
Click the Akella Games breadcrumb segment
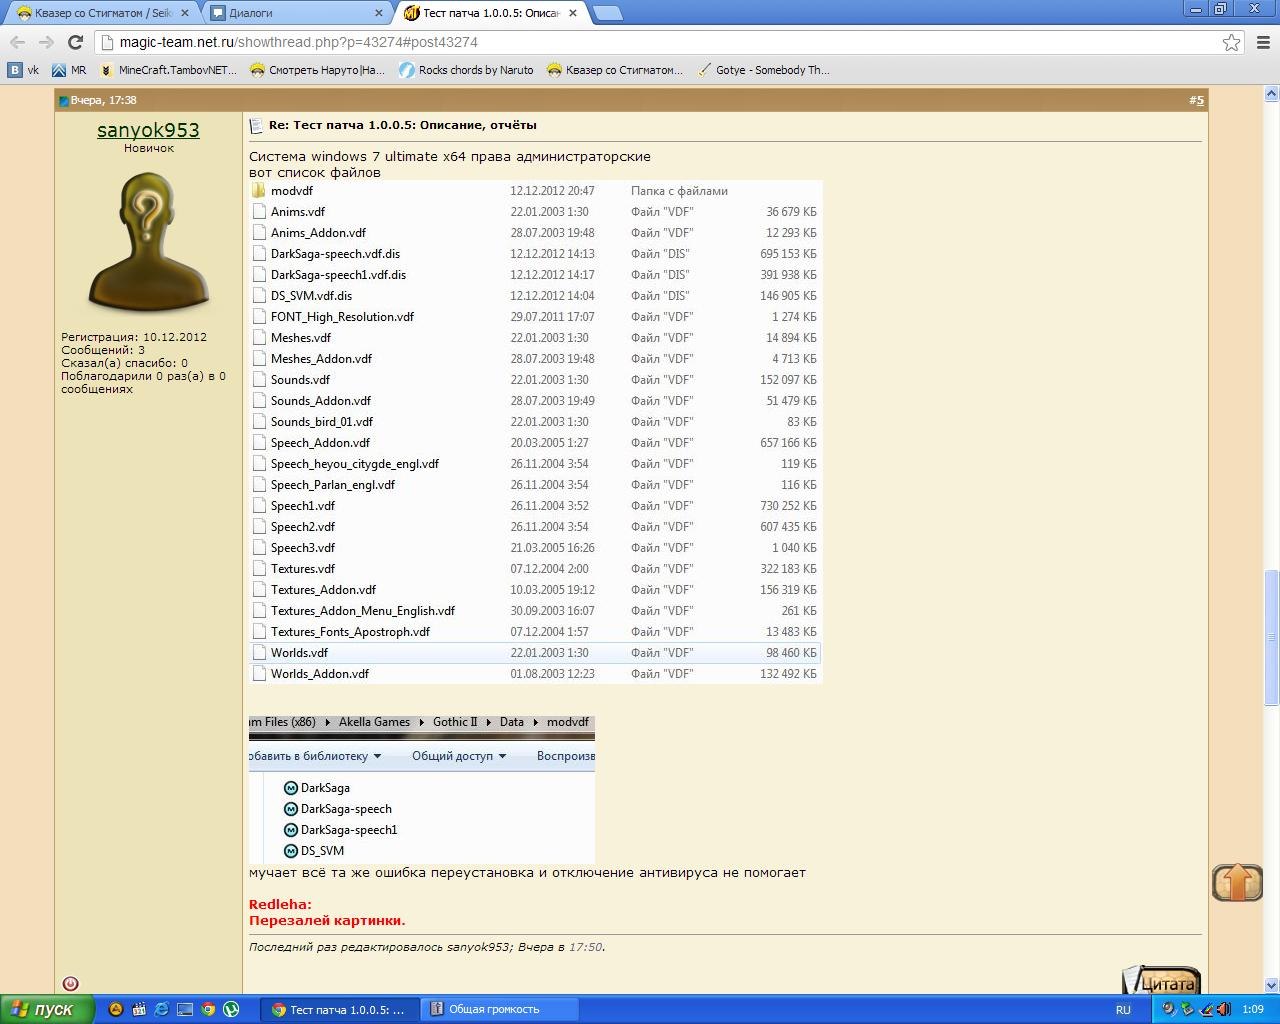point(374,722)
